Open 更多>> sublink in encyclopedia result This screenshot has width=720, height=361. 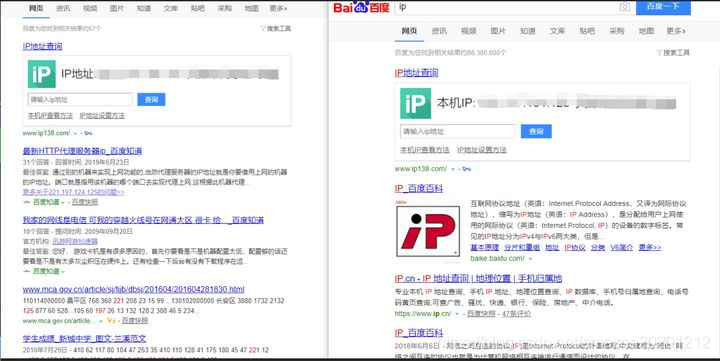(650, 248)
